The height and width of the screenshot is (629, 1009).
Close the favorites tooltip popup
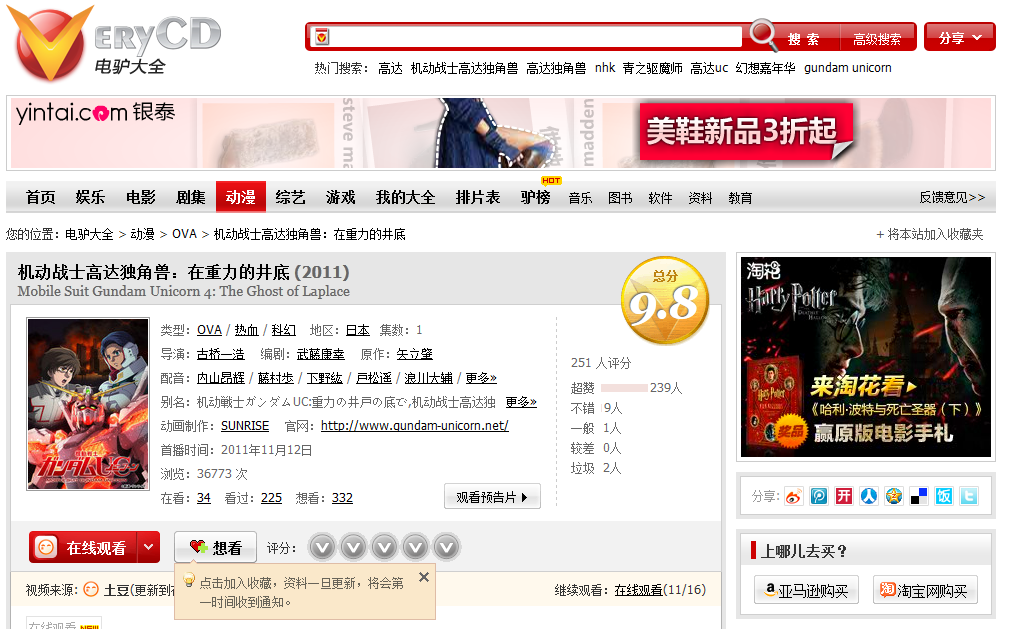coord(423,577)
